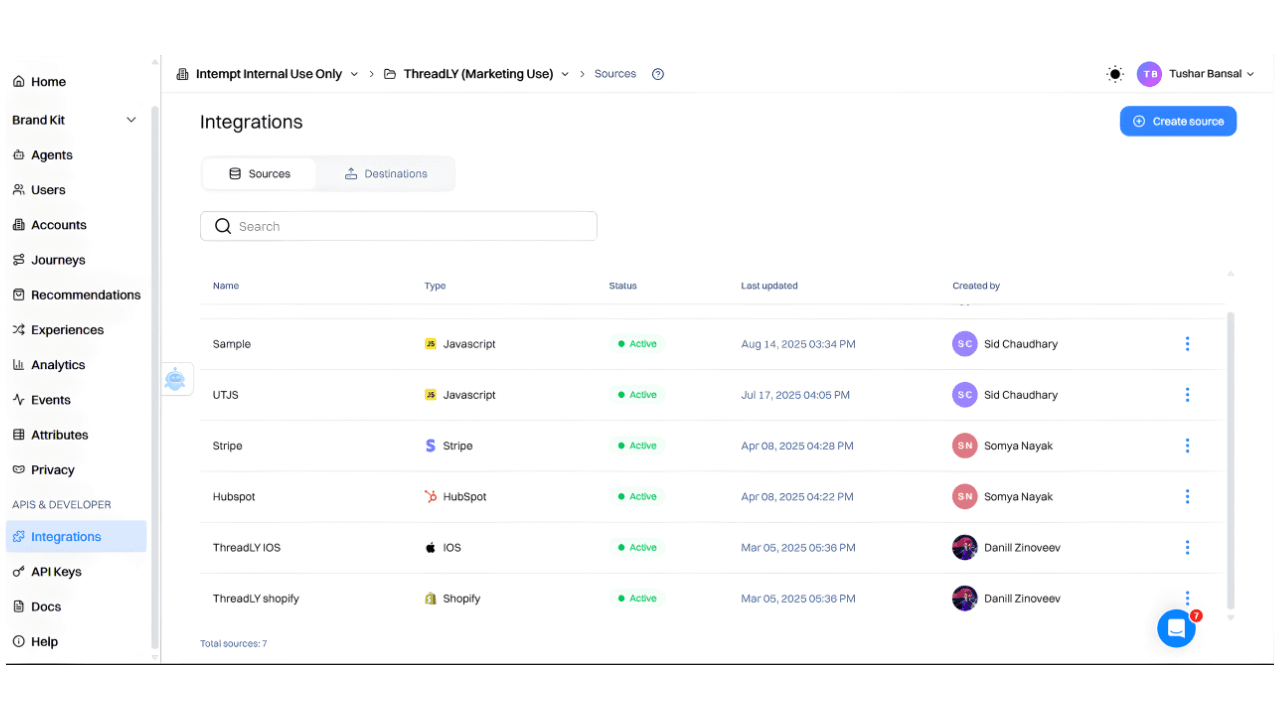This screenshot has width=1280, height=720.
Task: Open the Intercom chat bubble
Action: (x=1176, y=628)
